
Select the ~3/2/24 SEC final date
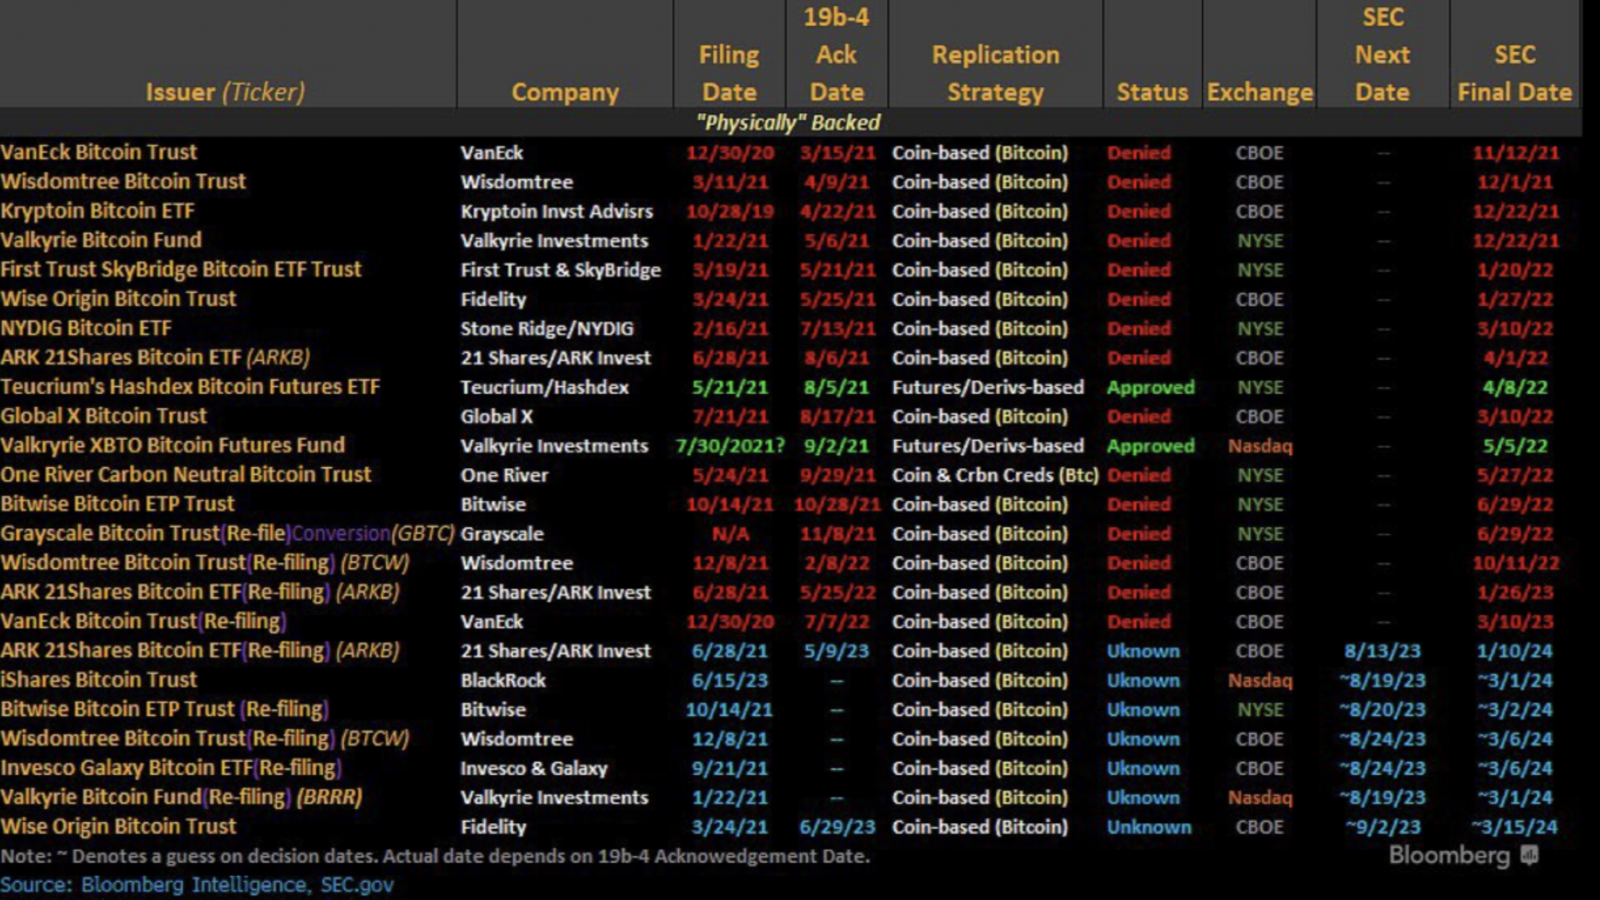click(1515, 709)
